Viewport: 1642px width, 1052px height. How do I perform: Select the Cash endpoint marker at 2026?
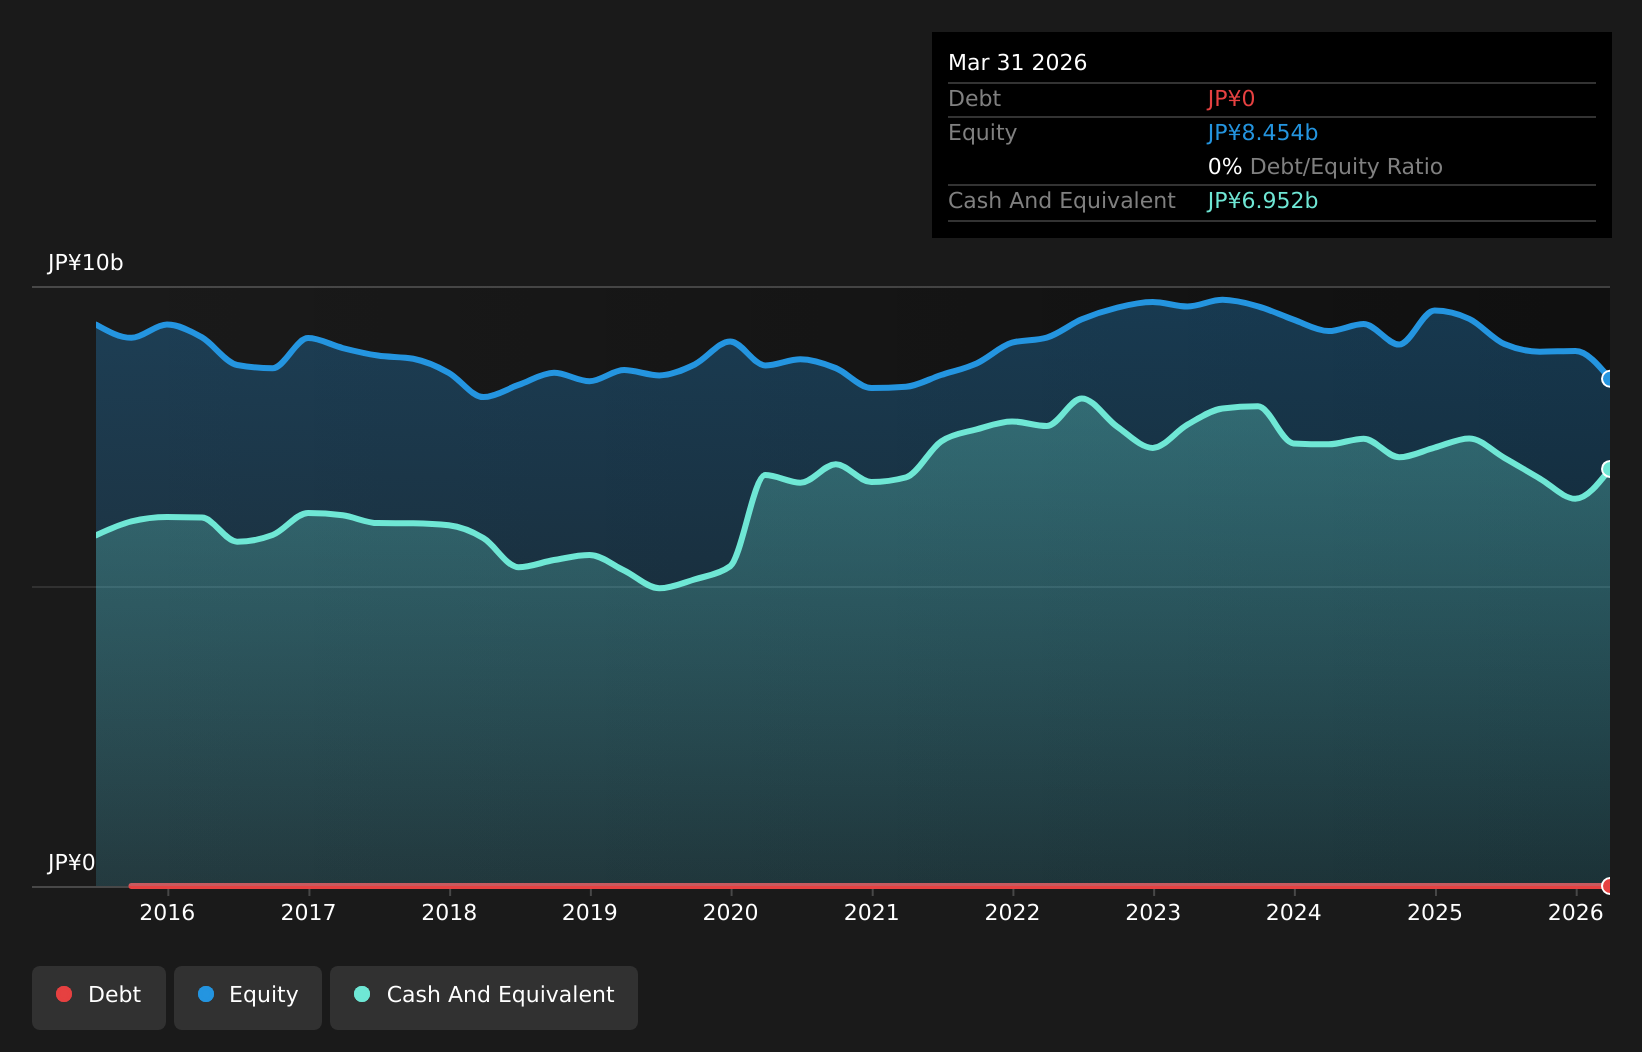(1609, 469)
